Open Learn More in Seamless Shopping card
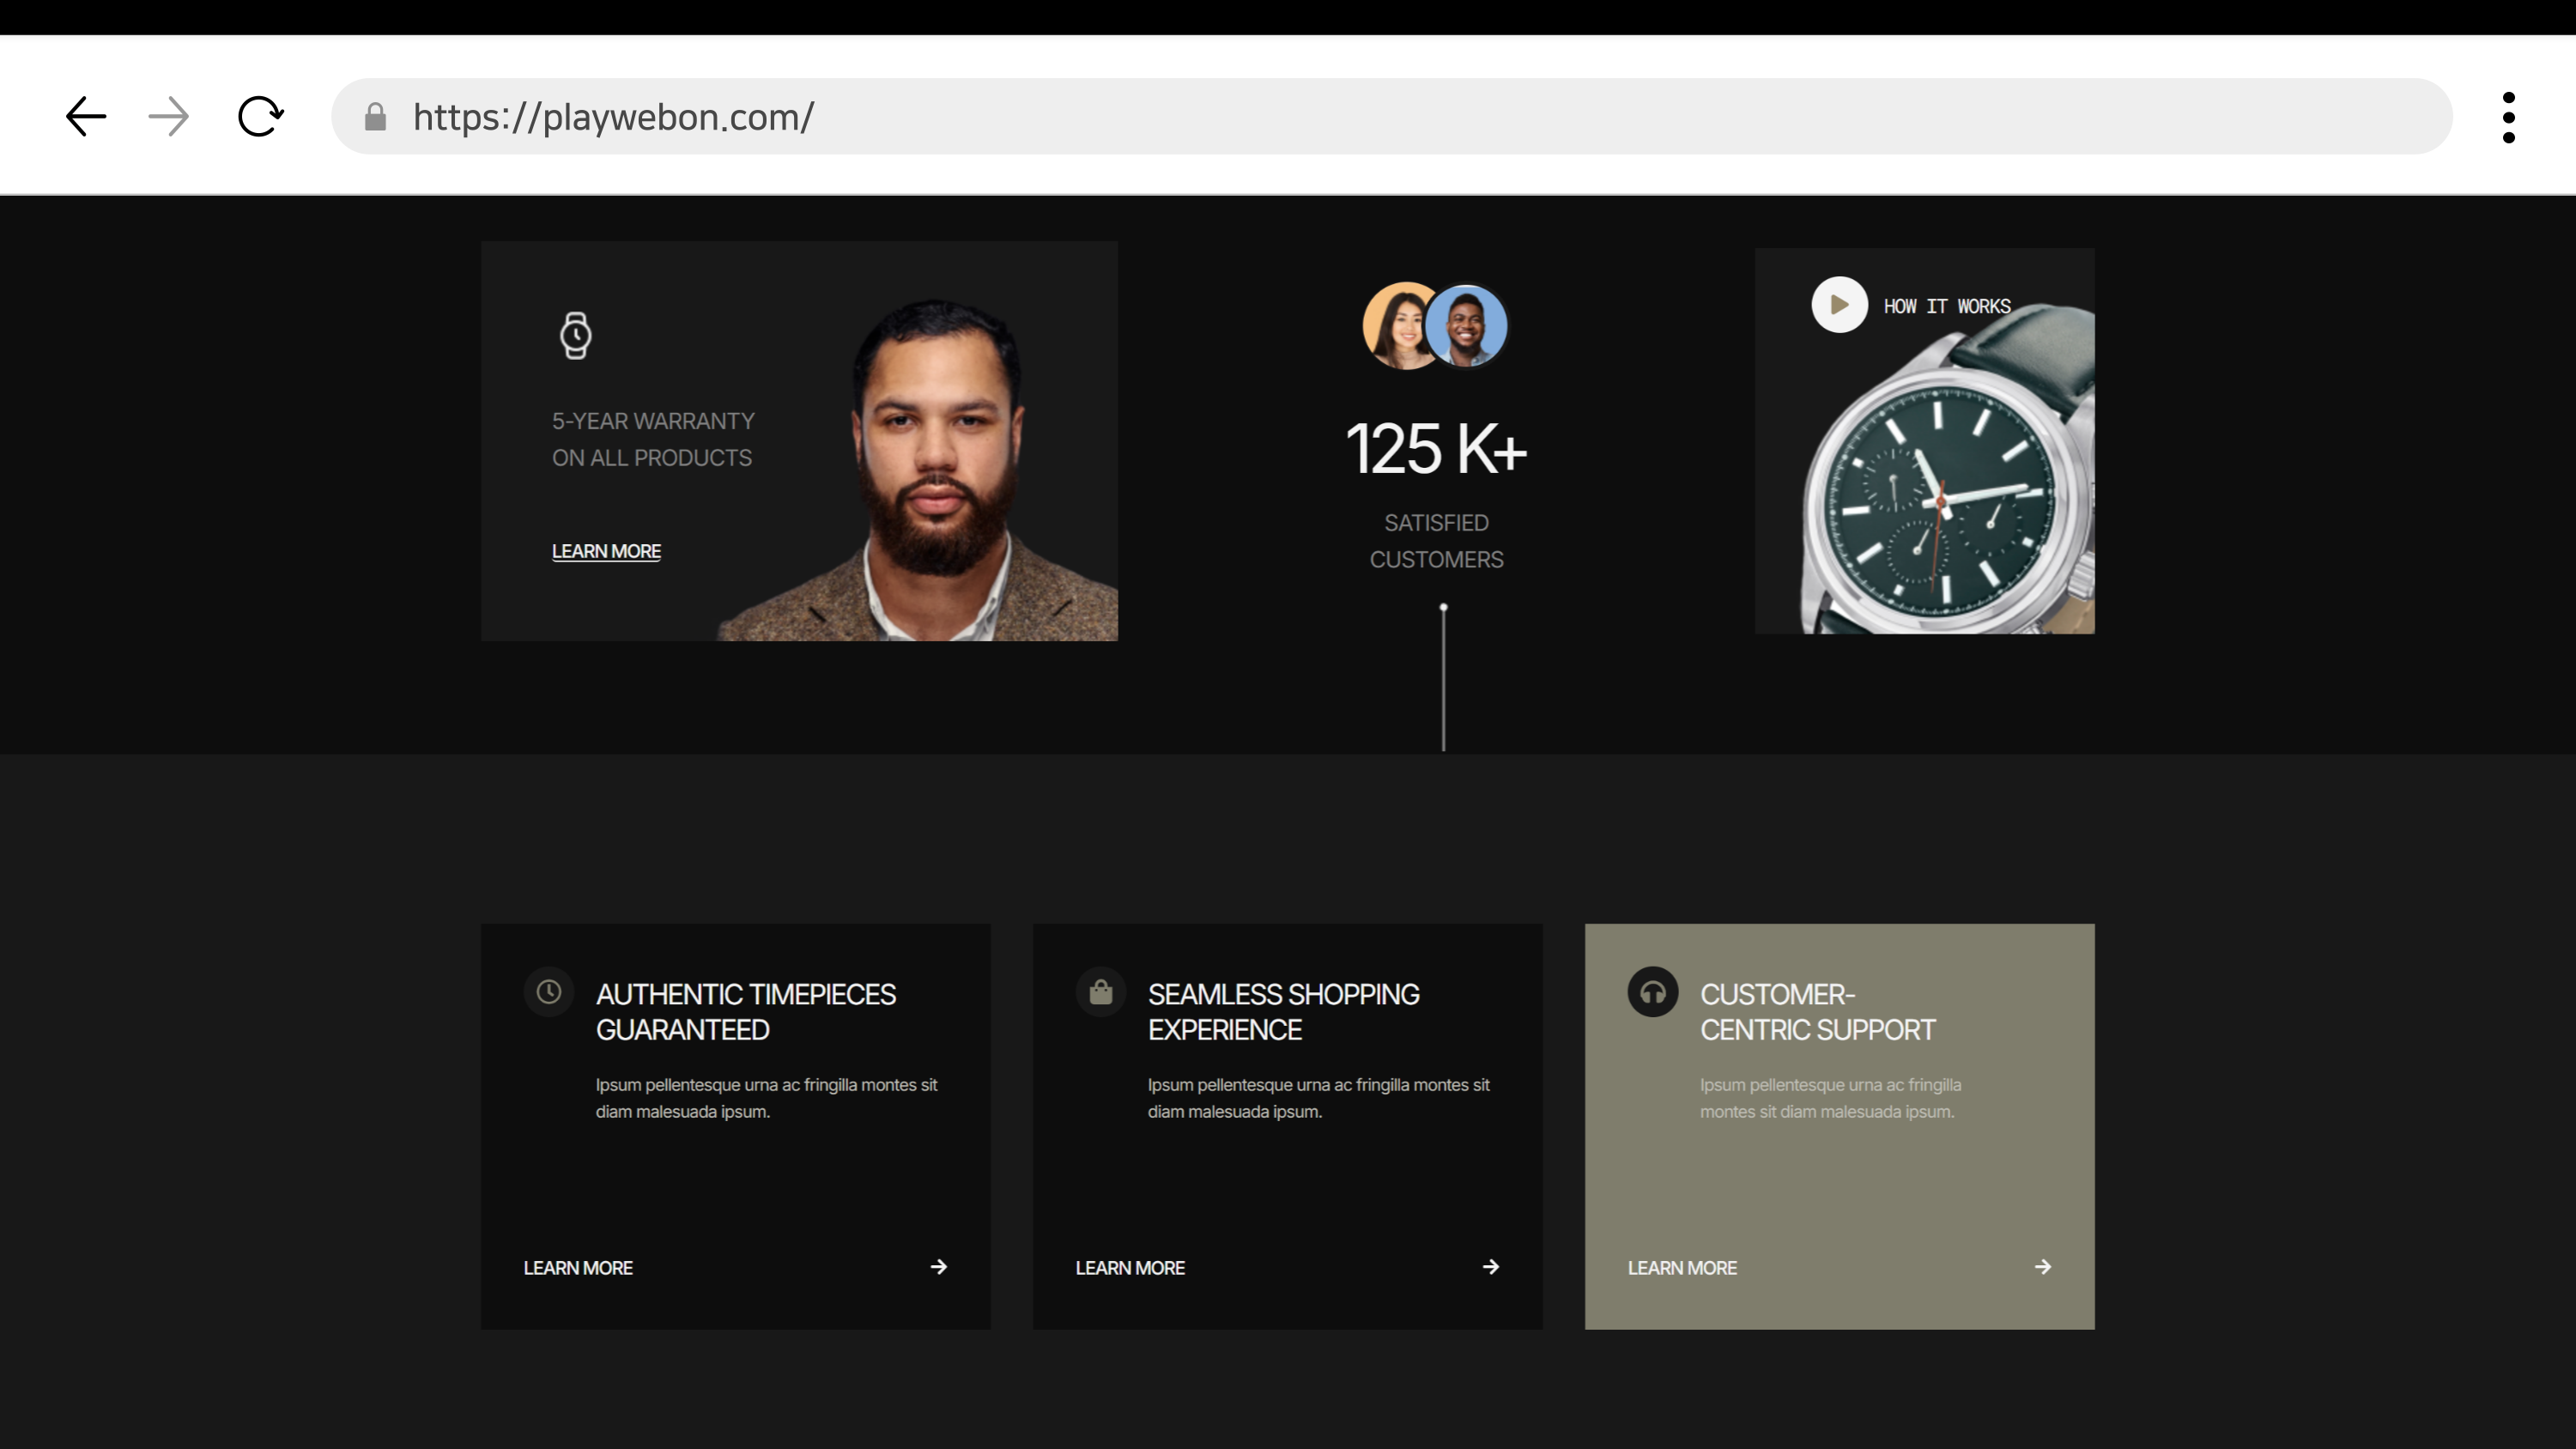The height and width of the screenshot is (1449, 2576). pyautogui.click(x=1130, y=1268)
